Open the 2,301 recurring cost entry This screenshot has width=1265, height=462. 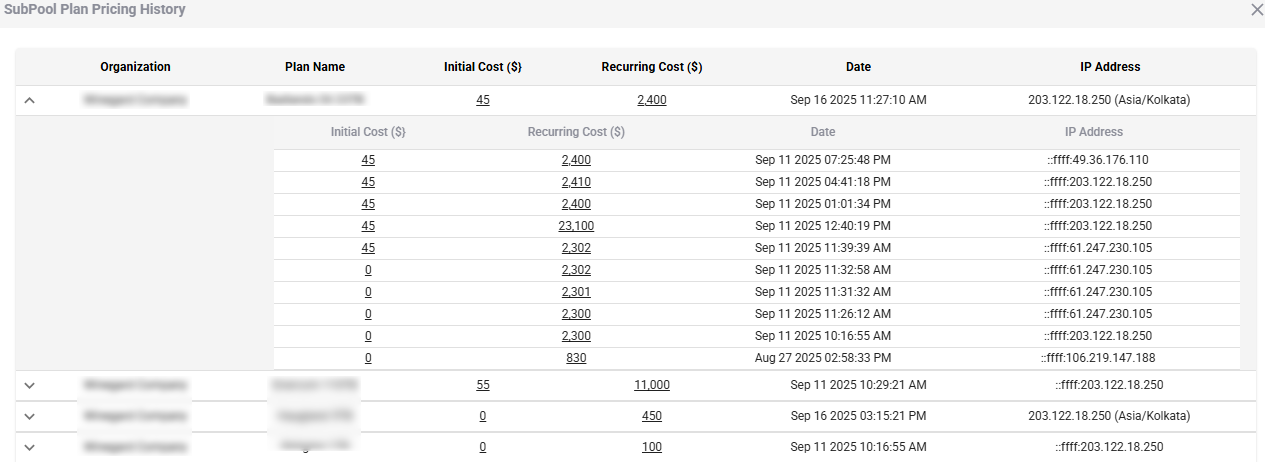coord(576,291)
